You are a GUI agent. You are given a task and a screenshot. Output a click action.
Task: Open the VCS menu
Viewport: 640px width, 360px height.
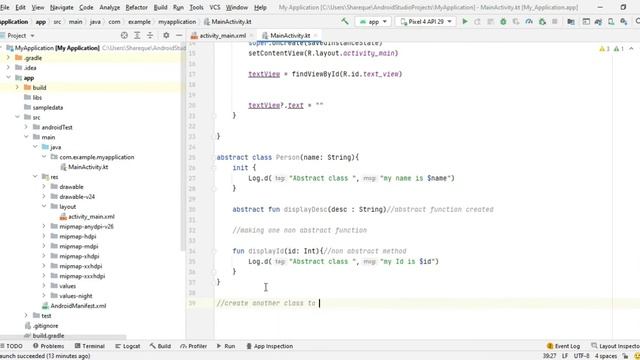(215, 7)
